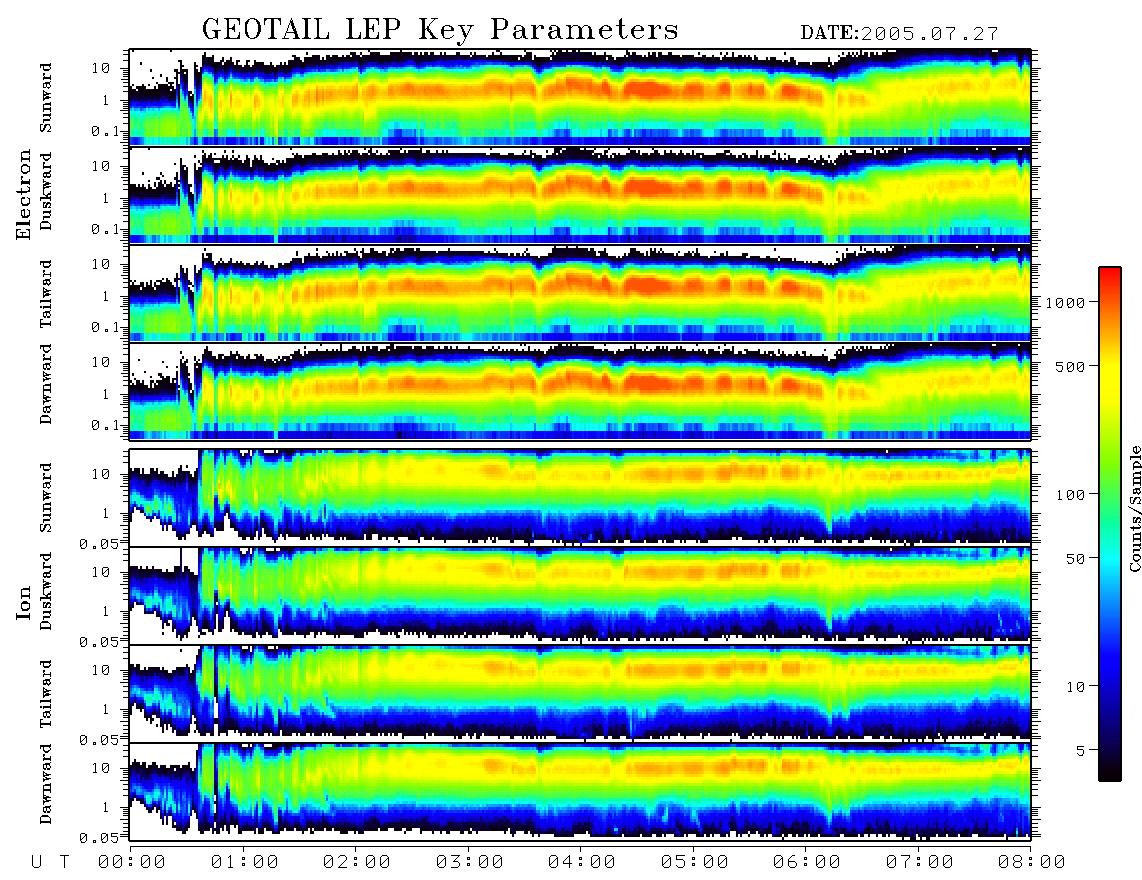Select the Ion "Tailward" panel label

46,693
